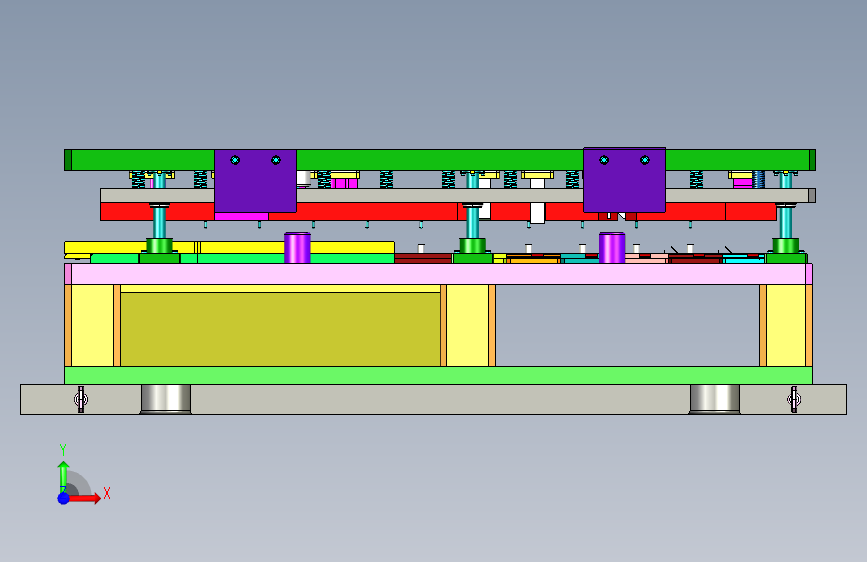Select the right purple cylindrical pin
867x562 pixels.
click(x=612, y=248)
